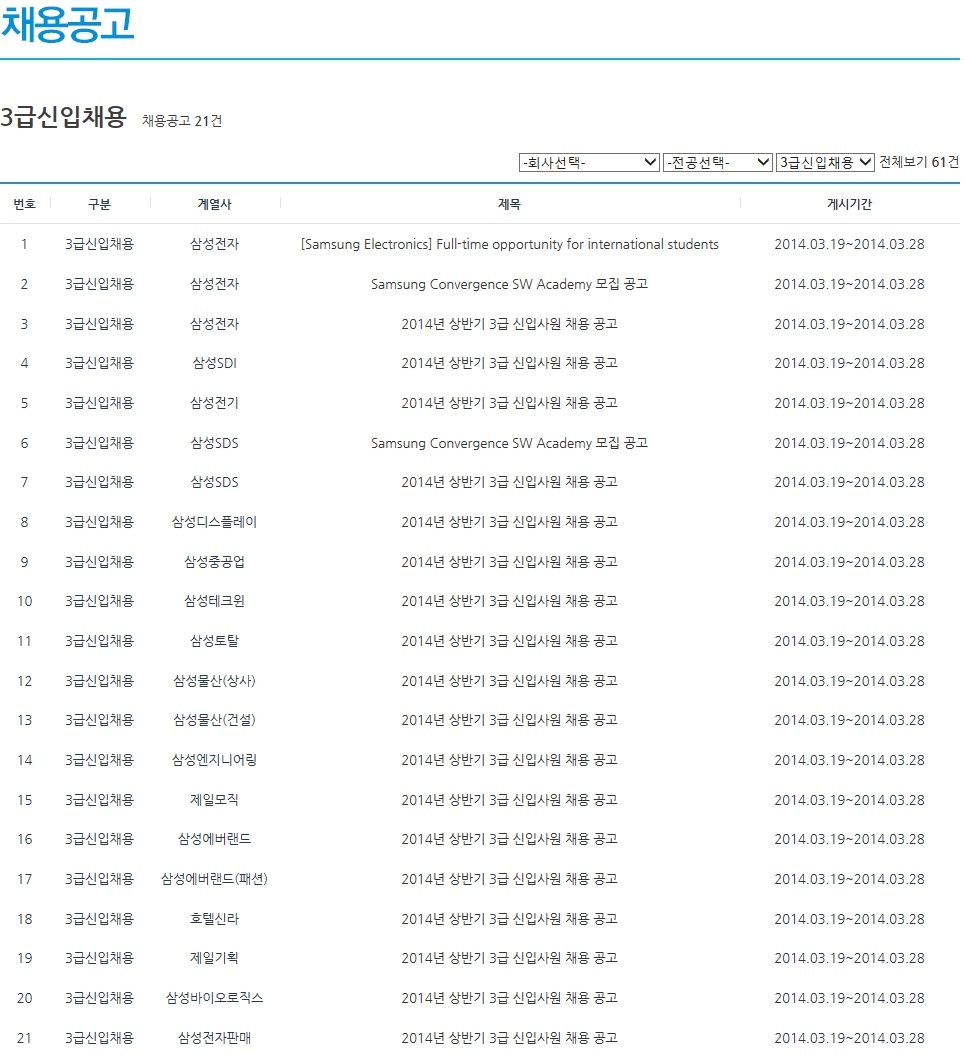Select the 제일모직 affiliate cell
This screenshot has height=1056, width=964.
click(x=214, y=800)
